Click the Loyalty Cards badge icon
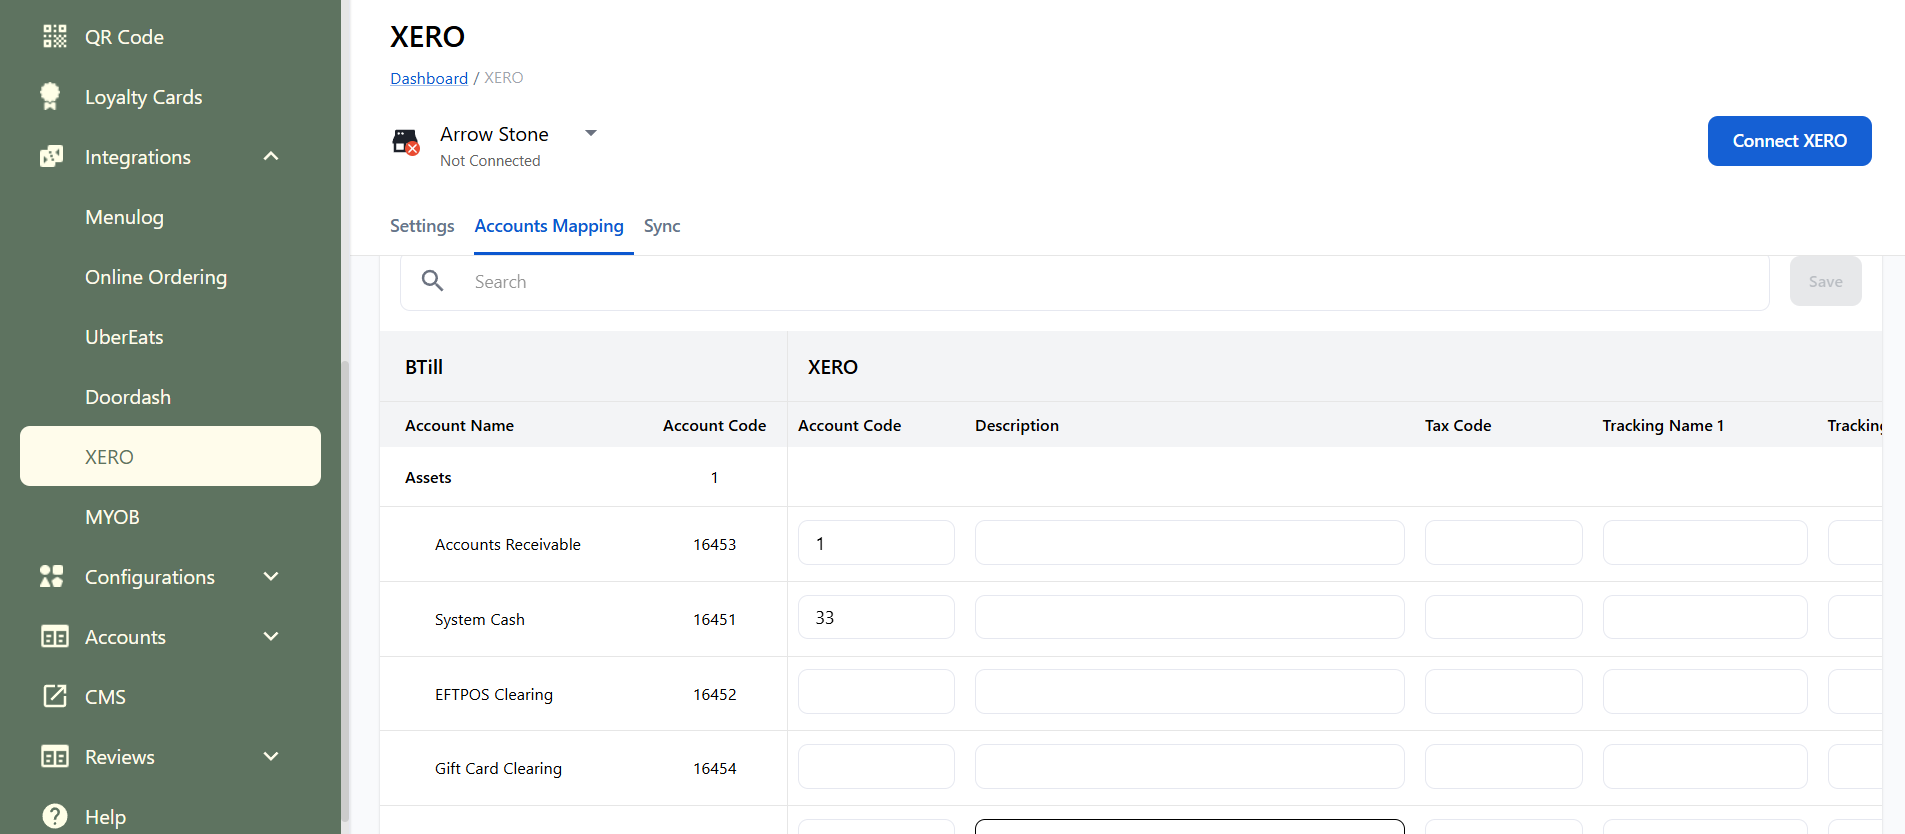1905x834 pixels. [x=50, y=96]
